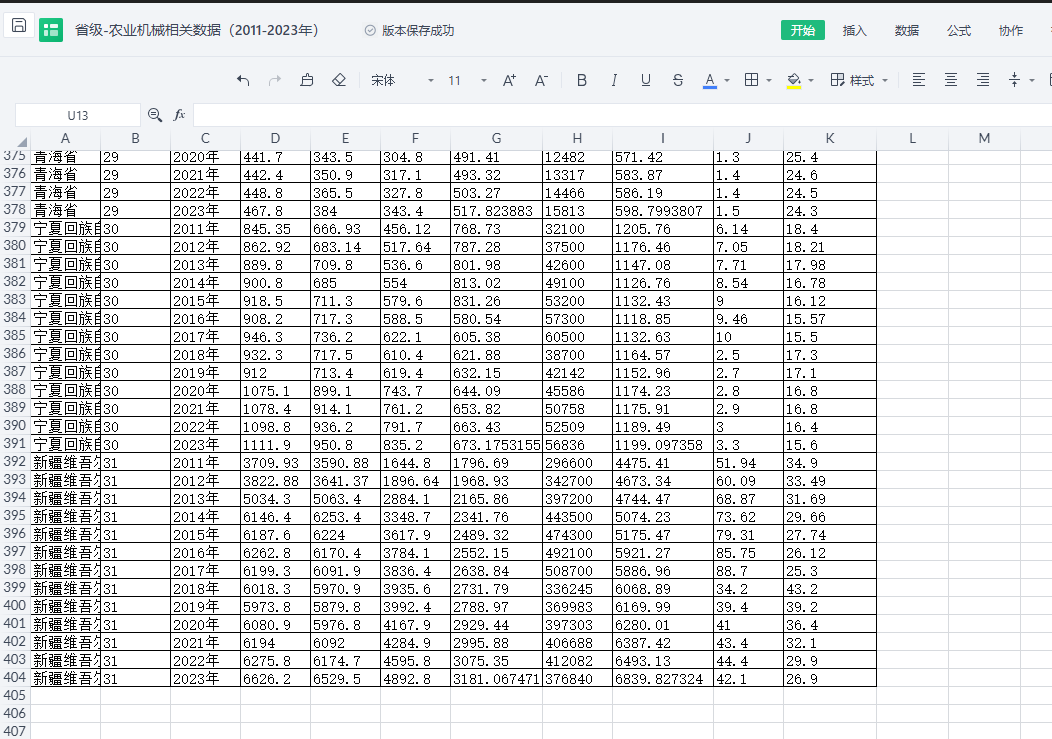Clear formatting with the eraser icon
This screenshot has height=739, width=1052.
[x=339, y=81]
